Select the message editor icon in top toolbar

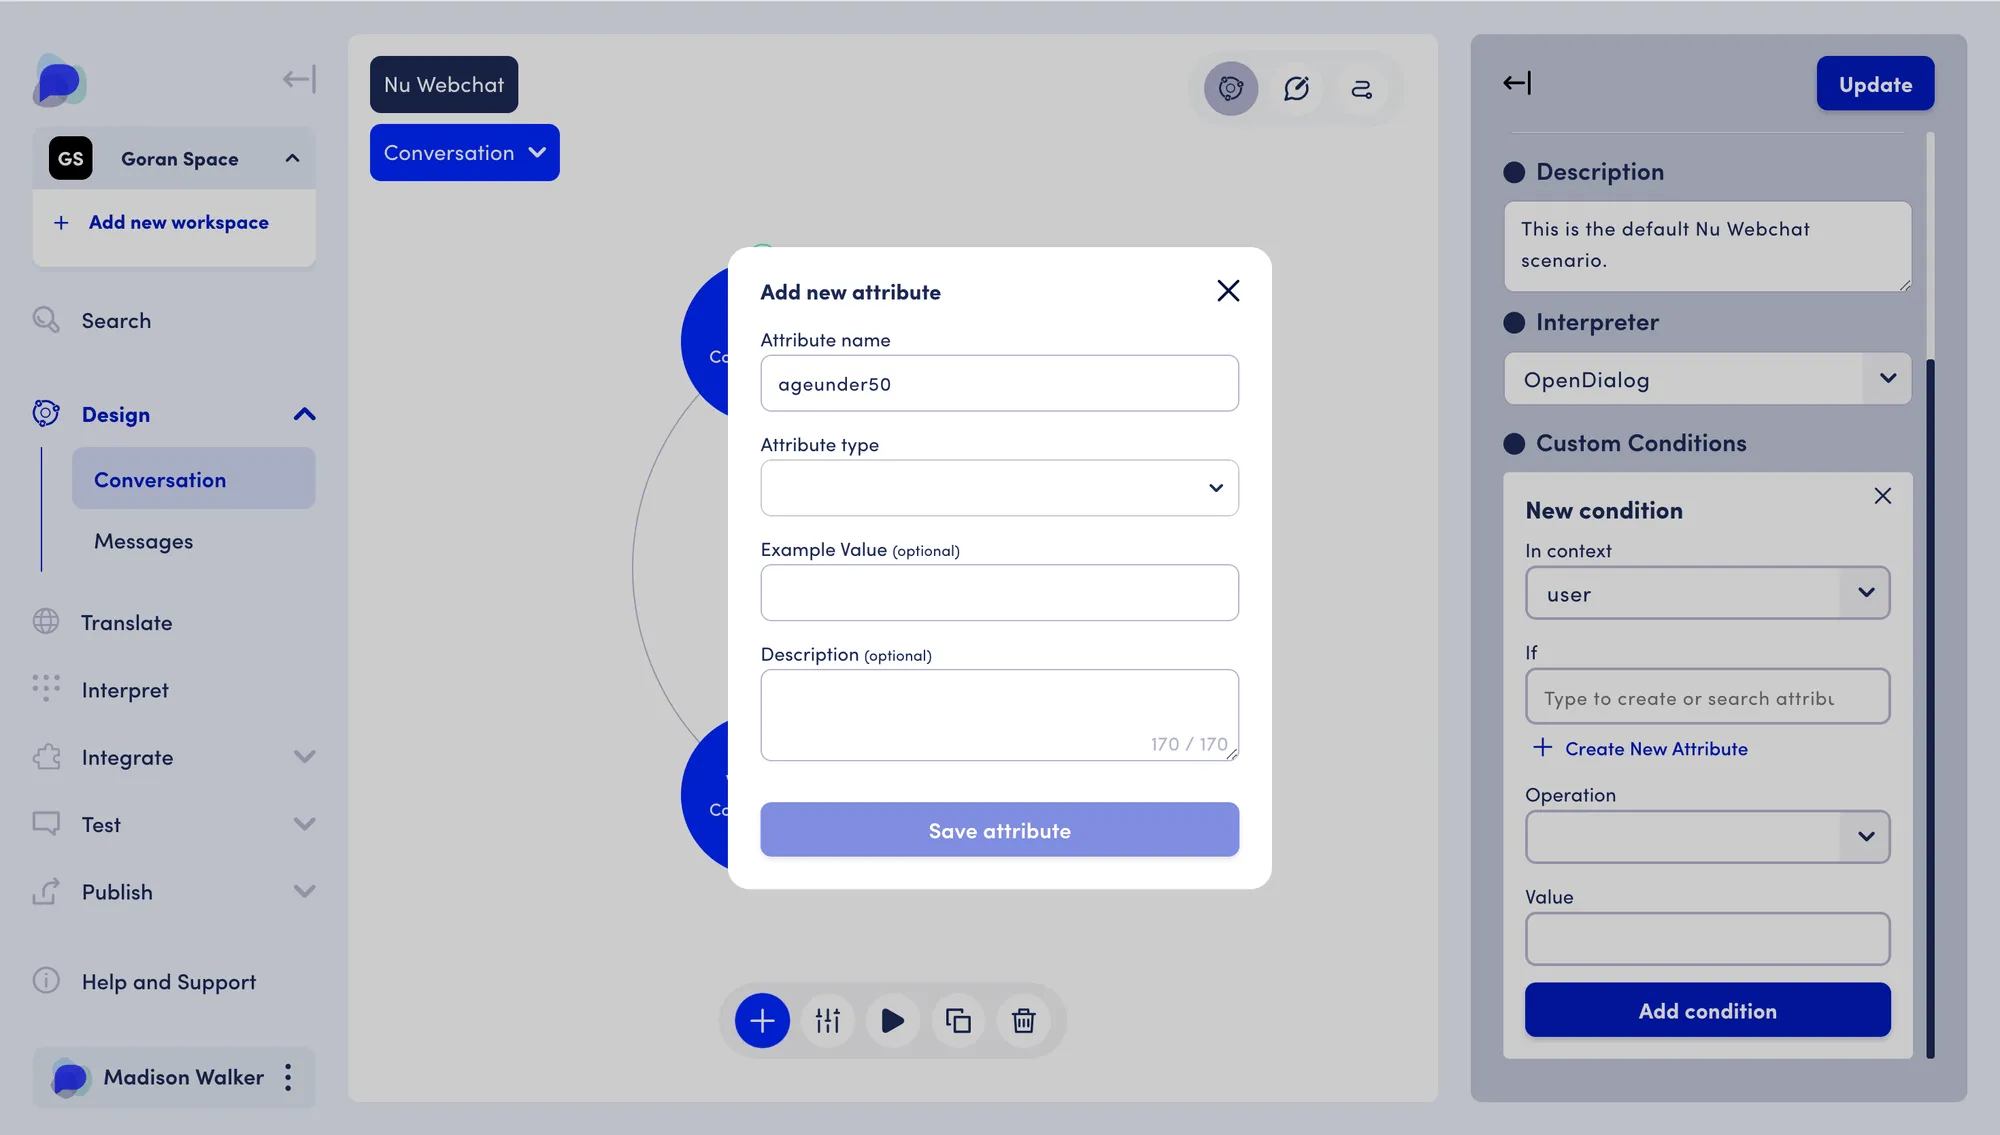coord(1296,88)
